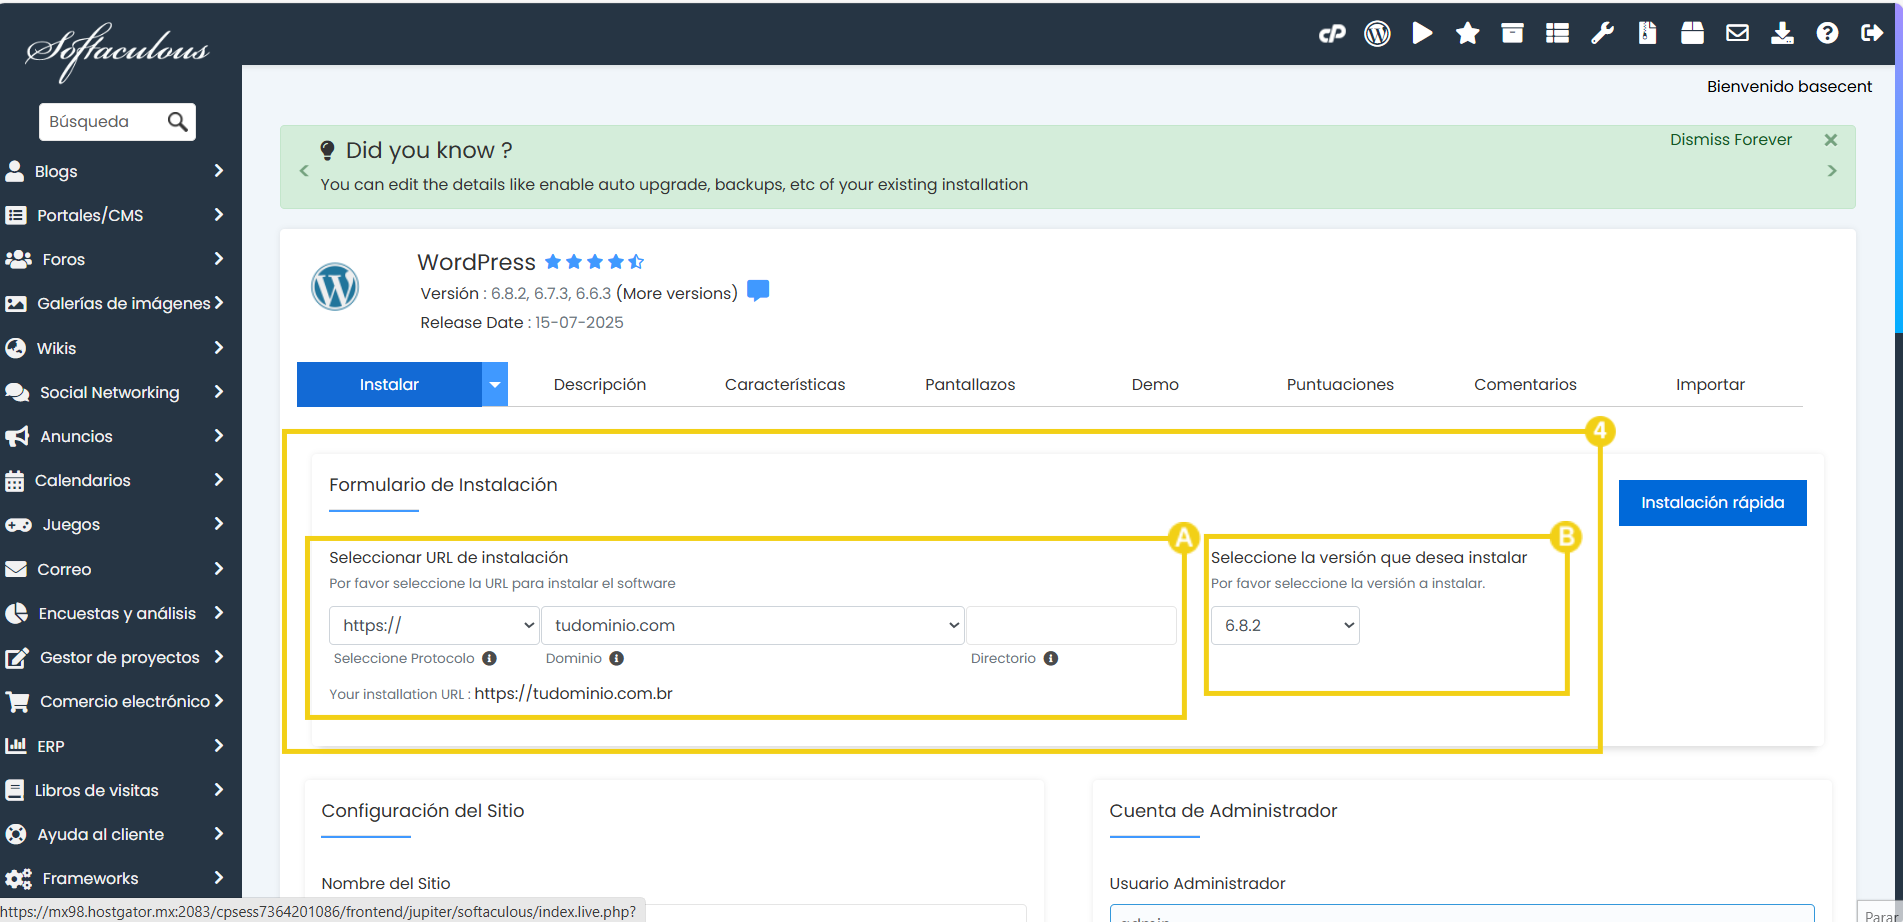Focus the Directorio input field
1903x922 pixels.
pos(1071,625)
